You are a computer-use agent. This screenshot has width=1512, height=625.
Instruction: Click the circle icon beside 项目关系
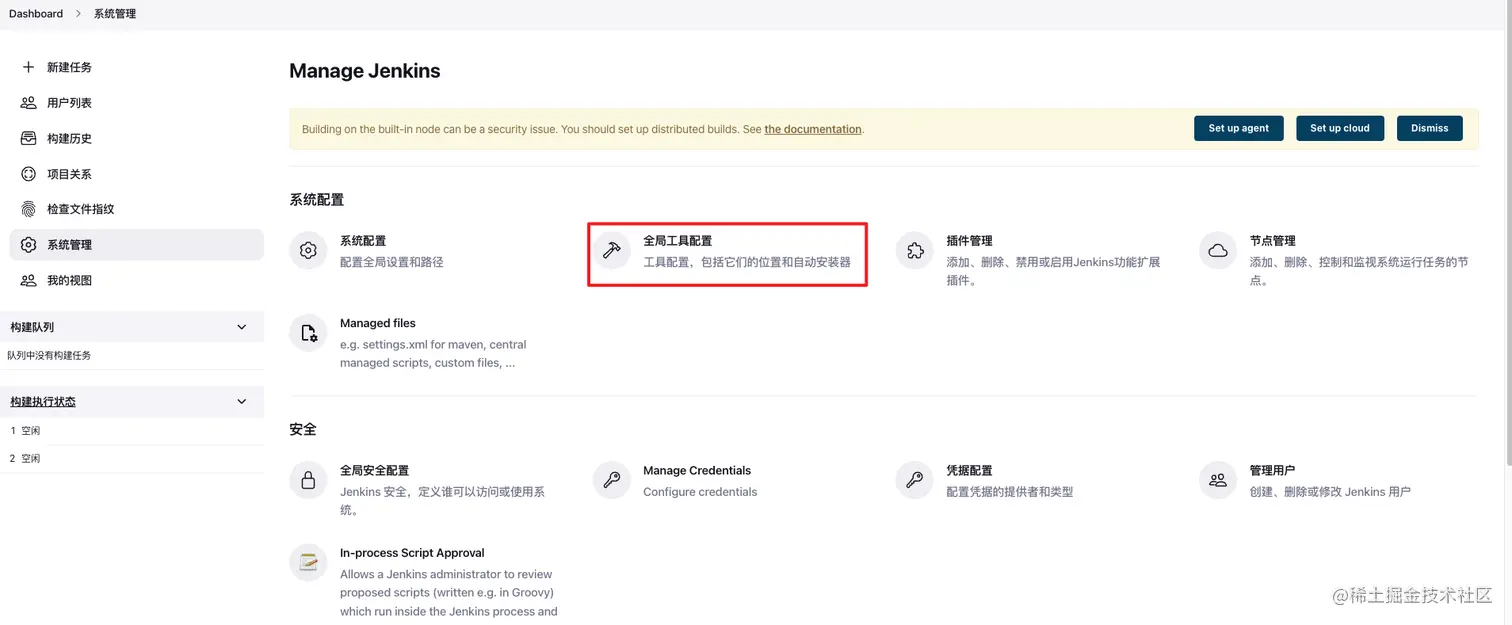tap(28, 174)
